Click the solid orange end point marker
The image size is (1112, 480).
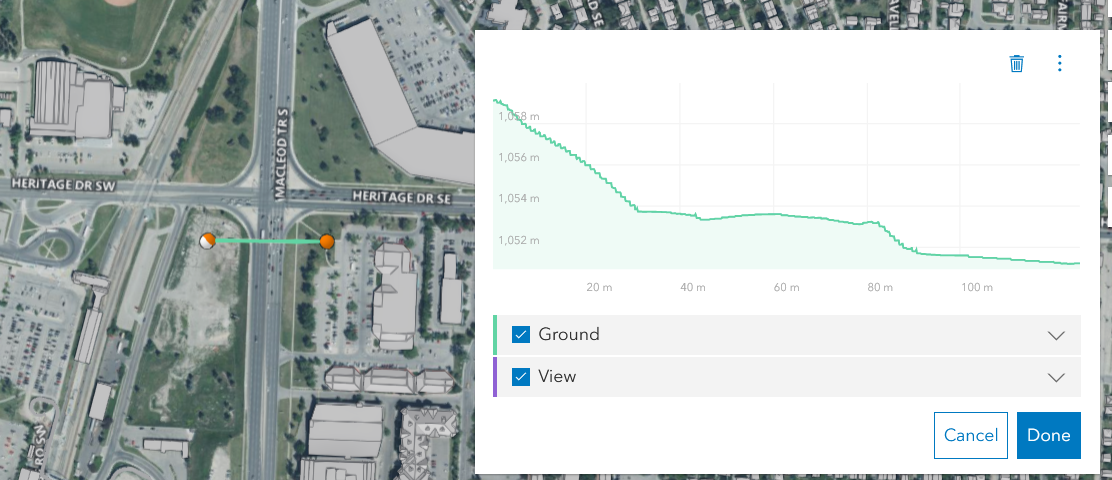326,241
